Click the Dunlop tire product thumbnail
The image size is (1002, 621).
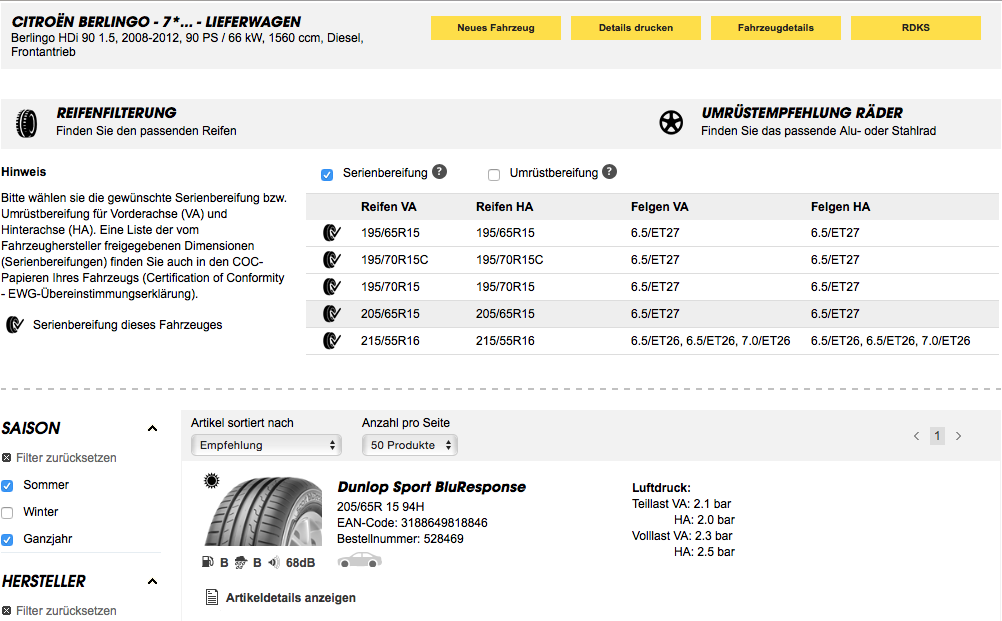(263, 511)
